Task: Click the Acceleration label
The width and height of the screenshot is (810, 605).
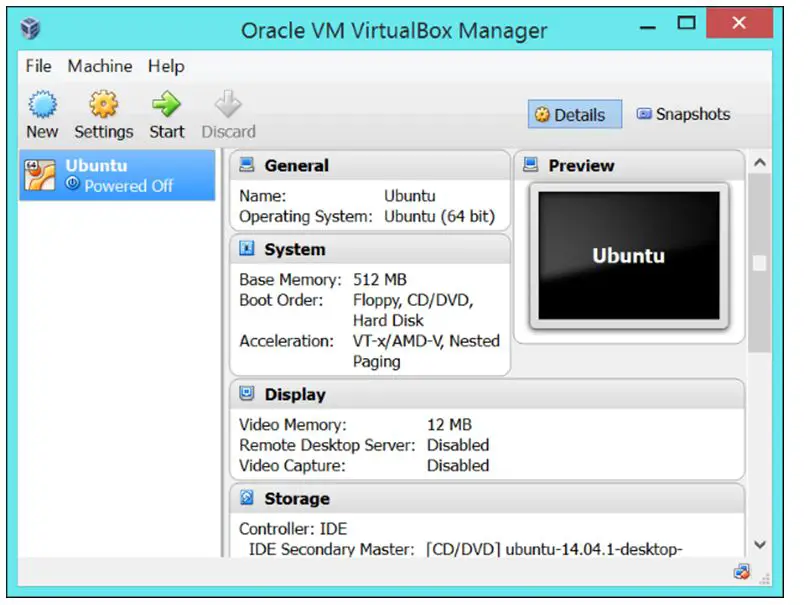Action: point(286,341)
